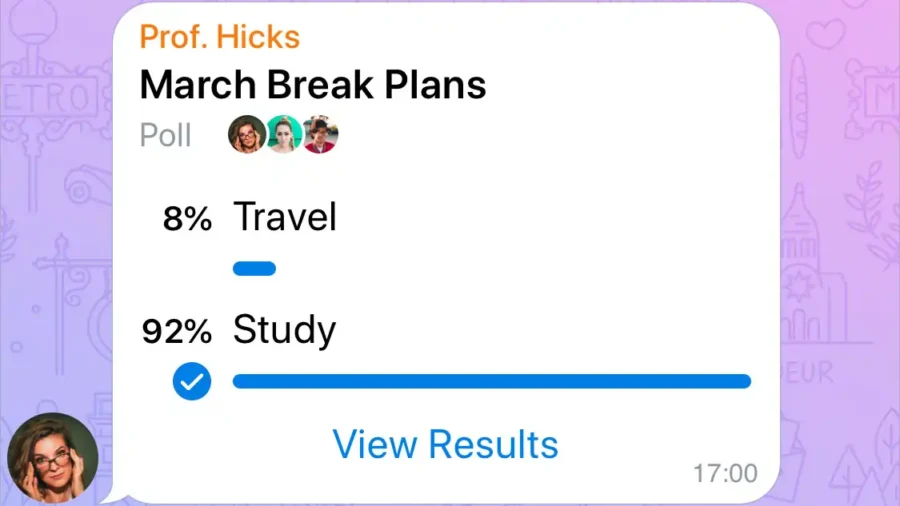Viewport: 900px width, 506px height.
Task: Select the Study poll option
Action: [284, 330]
